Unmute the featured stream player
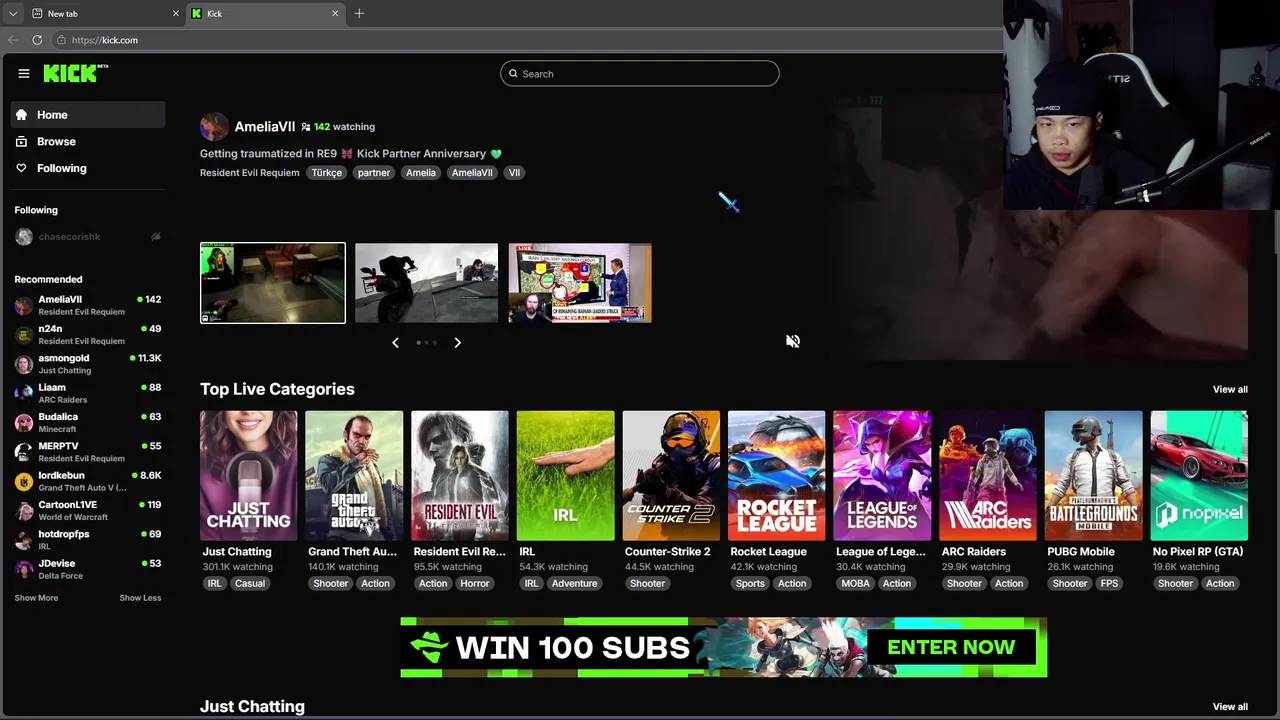This screenshot has width=1280, height=720. coord(793,341)
